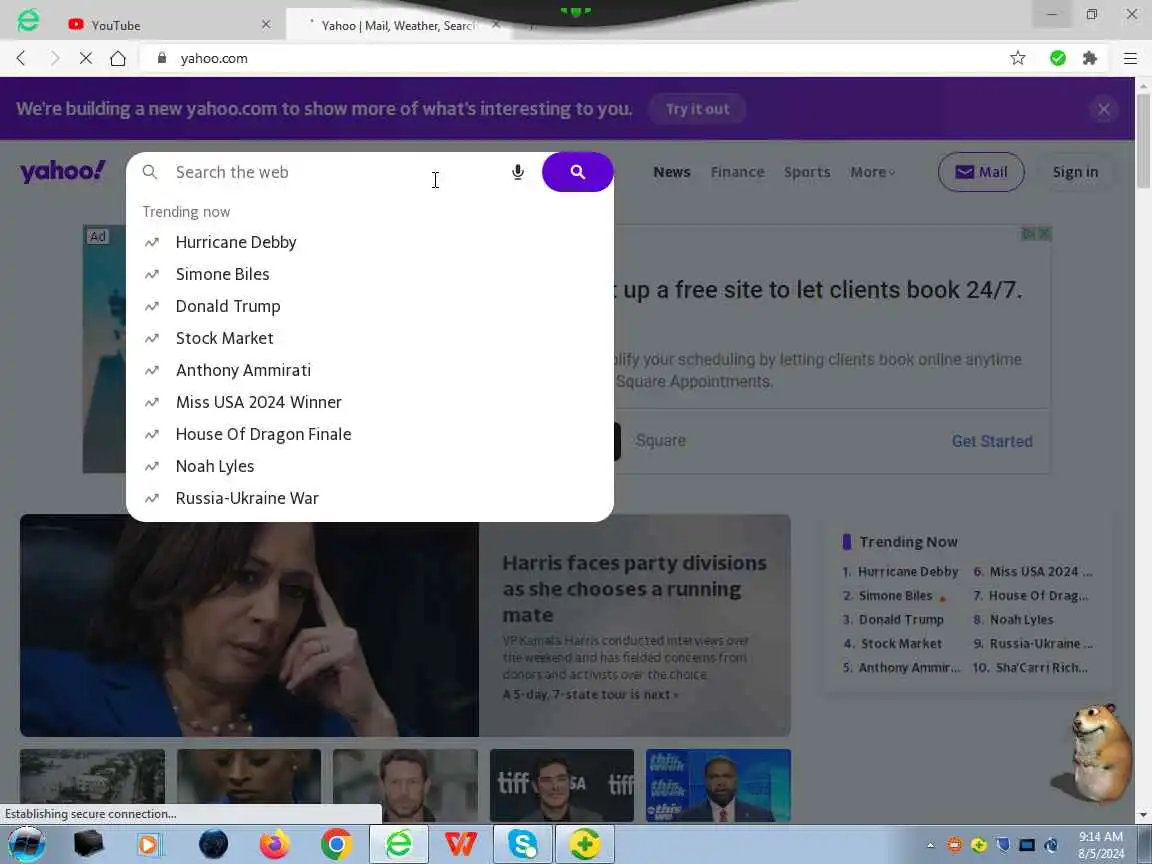The height and width of the screenshot is (864, 1152).
Task: Open the browser home page icon
Action: 118,58
